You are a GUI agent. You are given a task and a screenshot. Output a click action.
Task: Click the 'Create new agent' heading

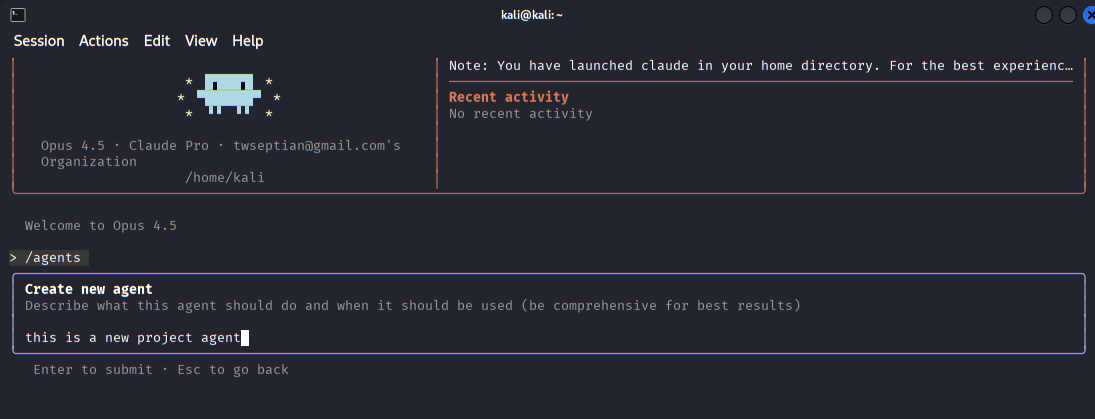(x=88, y=289)
